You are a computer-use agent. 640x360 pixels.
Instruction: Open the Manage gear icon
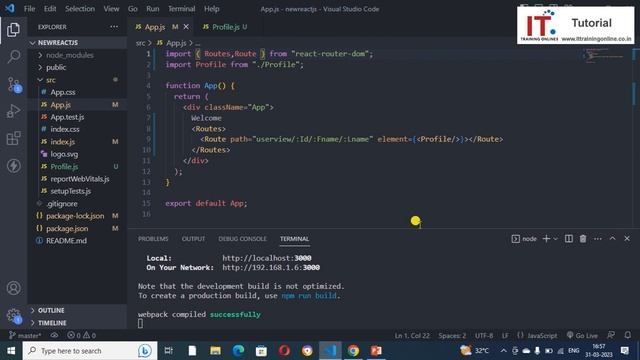pyautogui.click(x=13, y=316)
